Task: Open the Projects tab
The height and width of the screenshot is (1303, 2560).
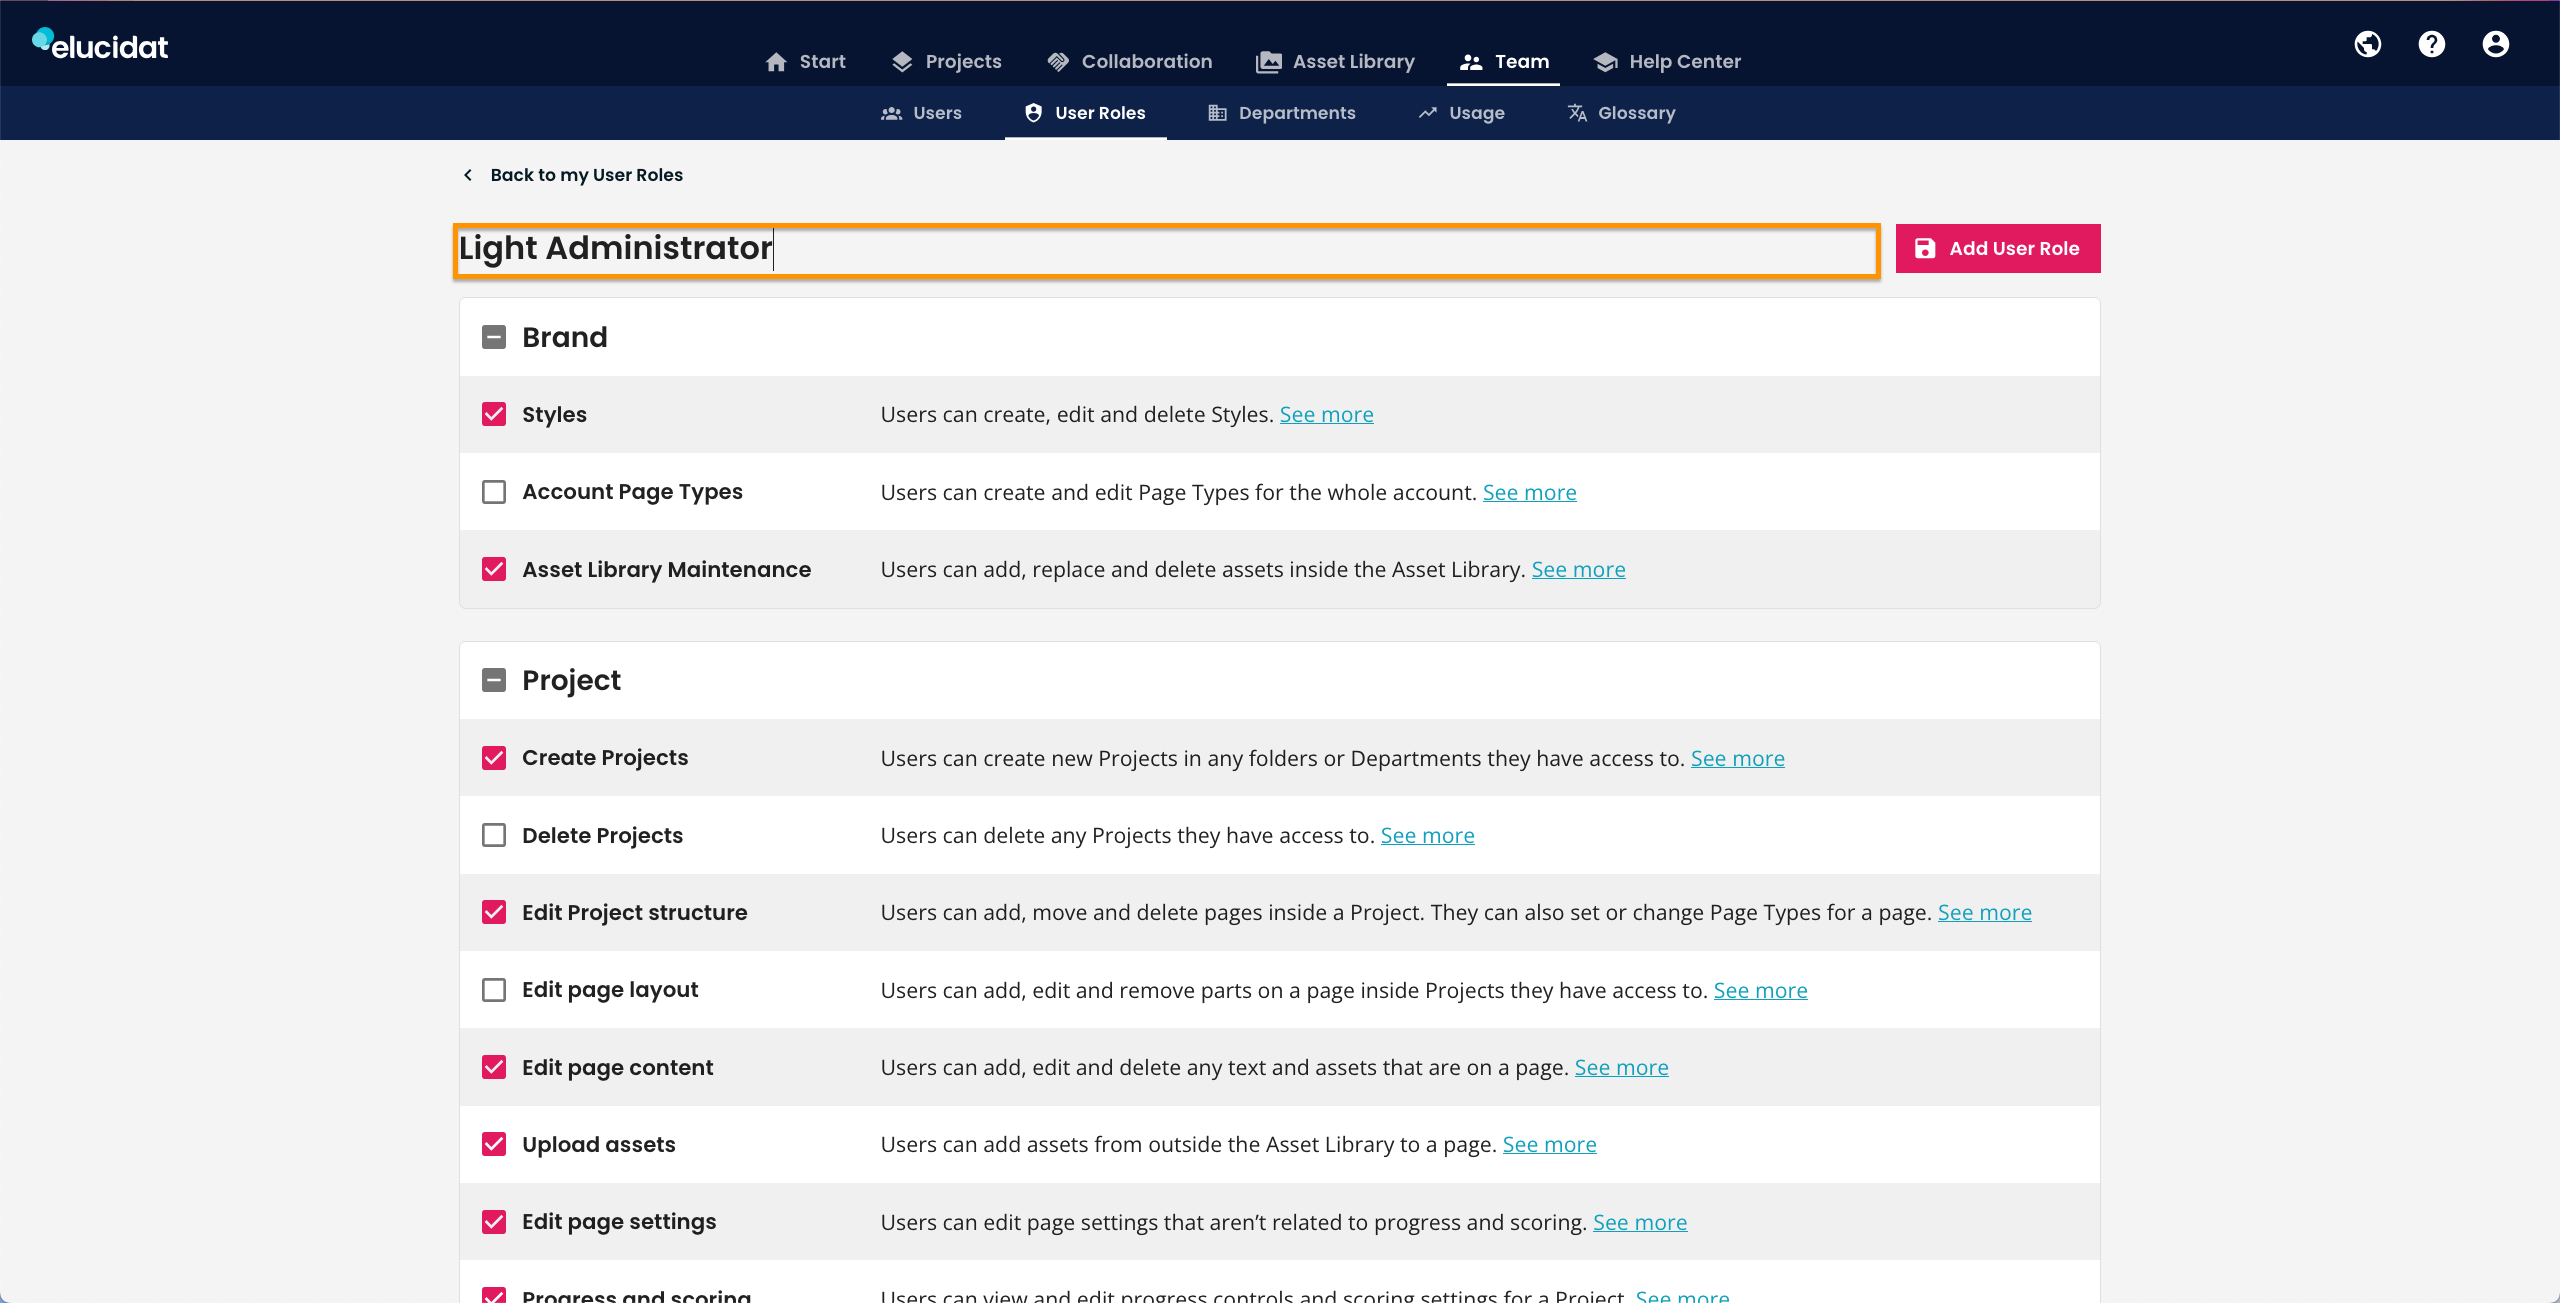Action: [946, 62]
